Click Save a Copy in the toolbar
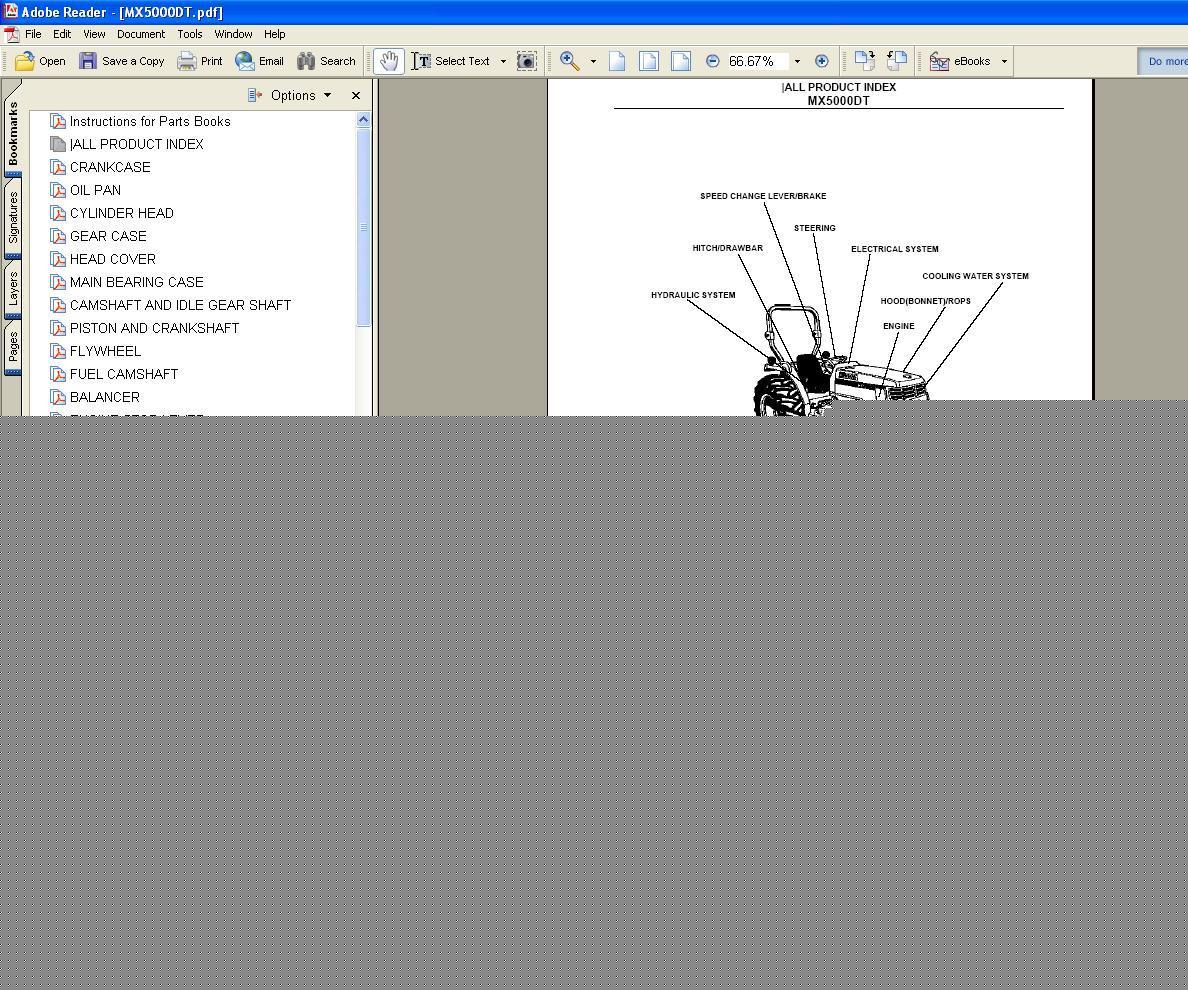The width and height of the screenshot is (1188, 990). [121, 61]
